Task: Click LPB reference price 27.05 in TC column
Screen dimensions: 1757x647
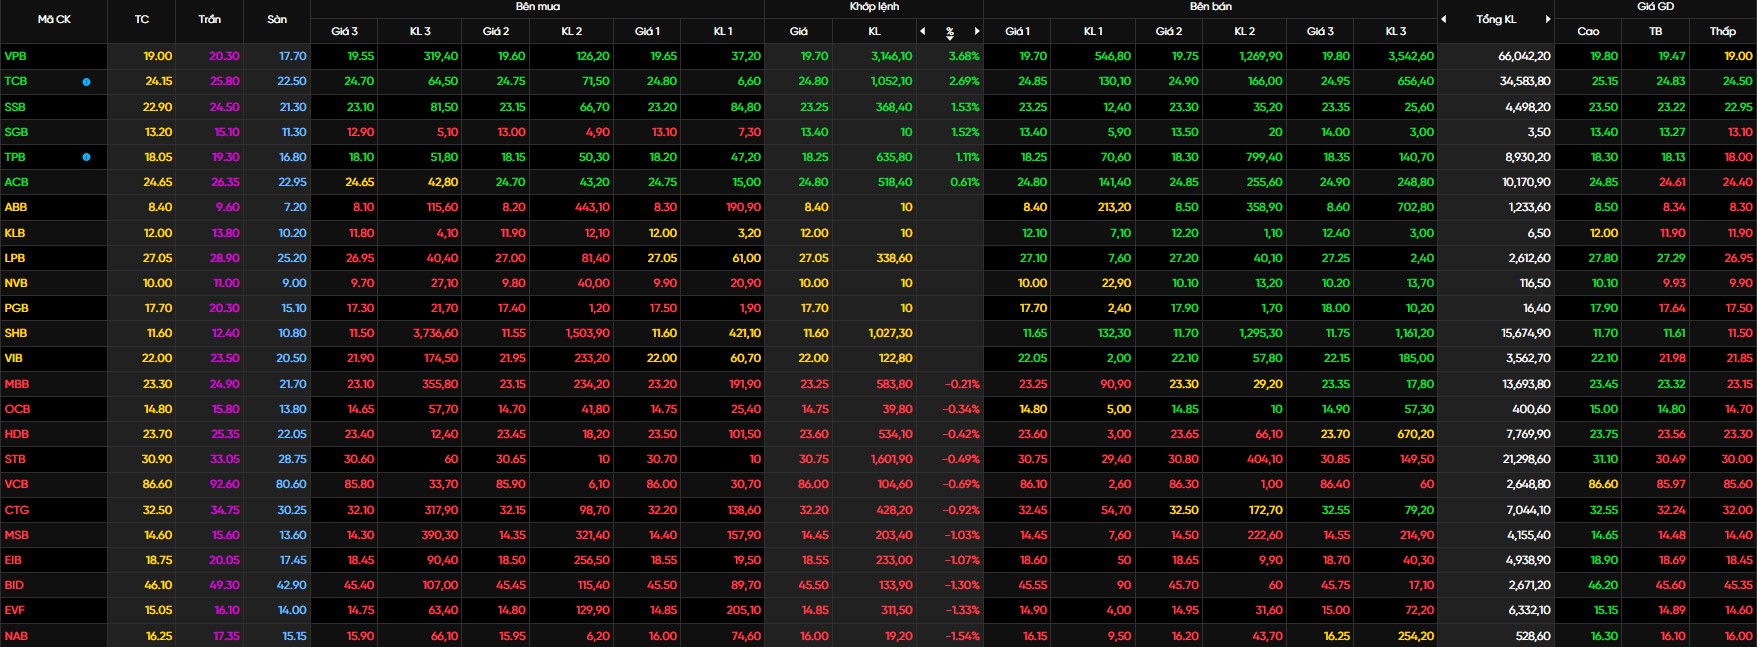Action: pyautogui.click(x=158, y=258)
